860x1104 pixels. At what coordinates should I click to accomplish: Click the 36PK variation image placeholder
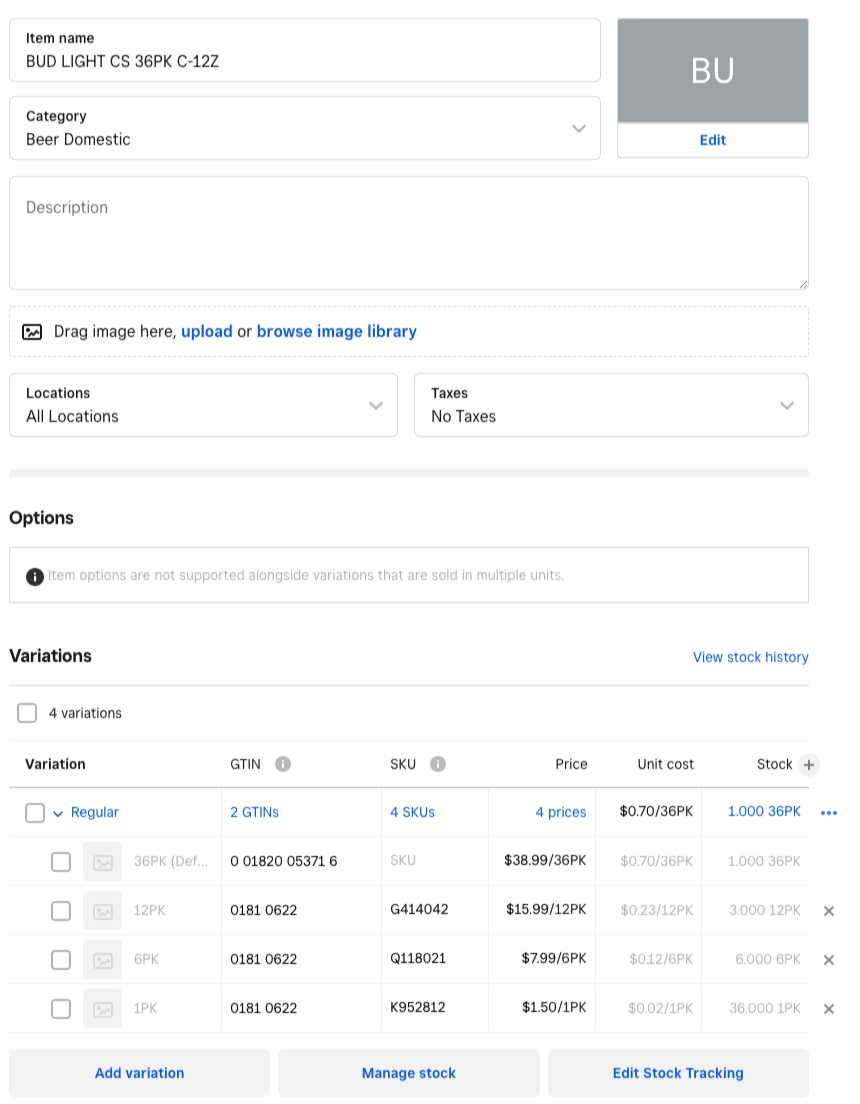click(x=103, y=862)
